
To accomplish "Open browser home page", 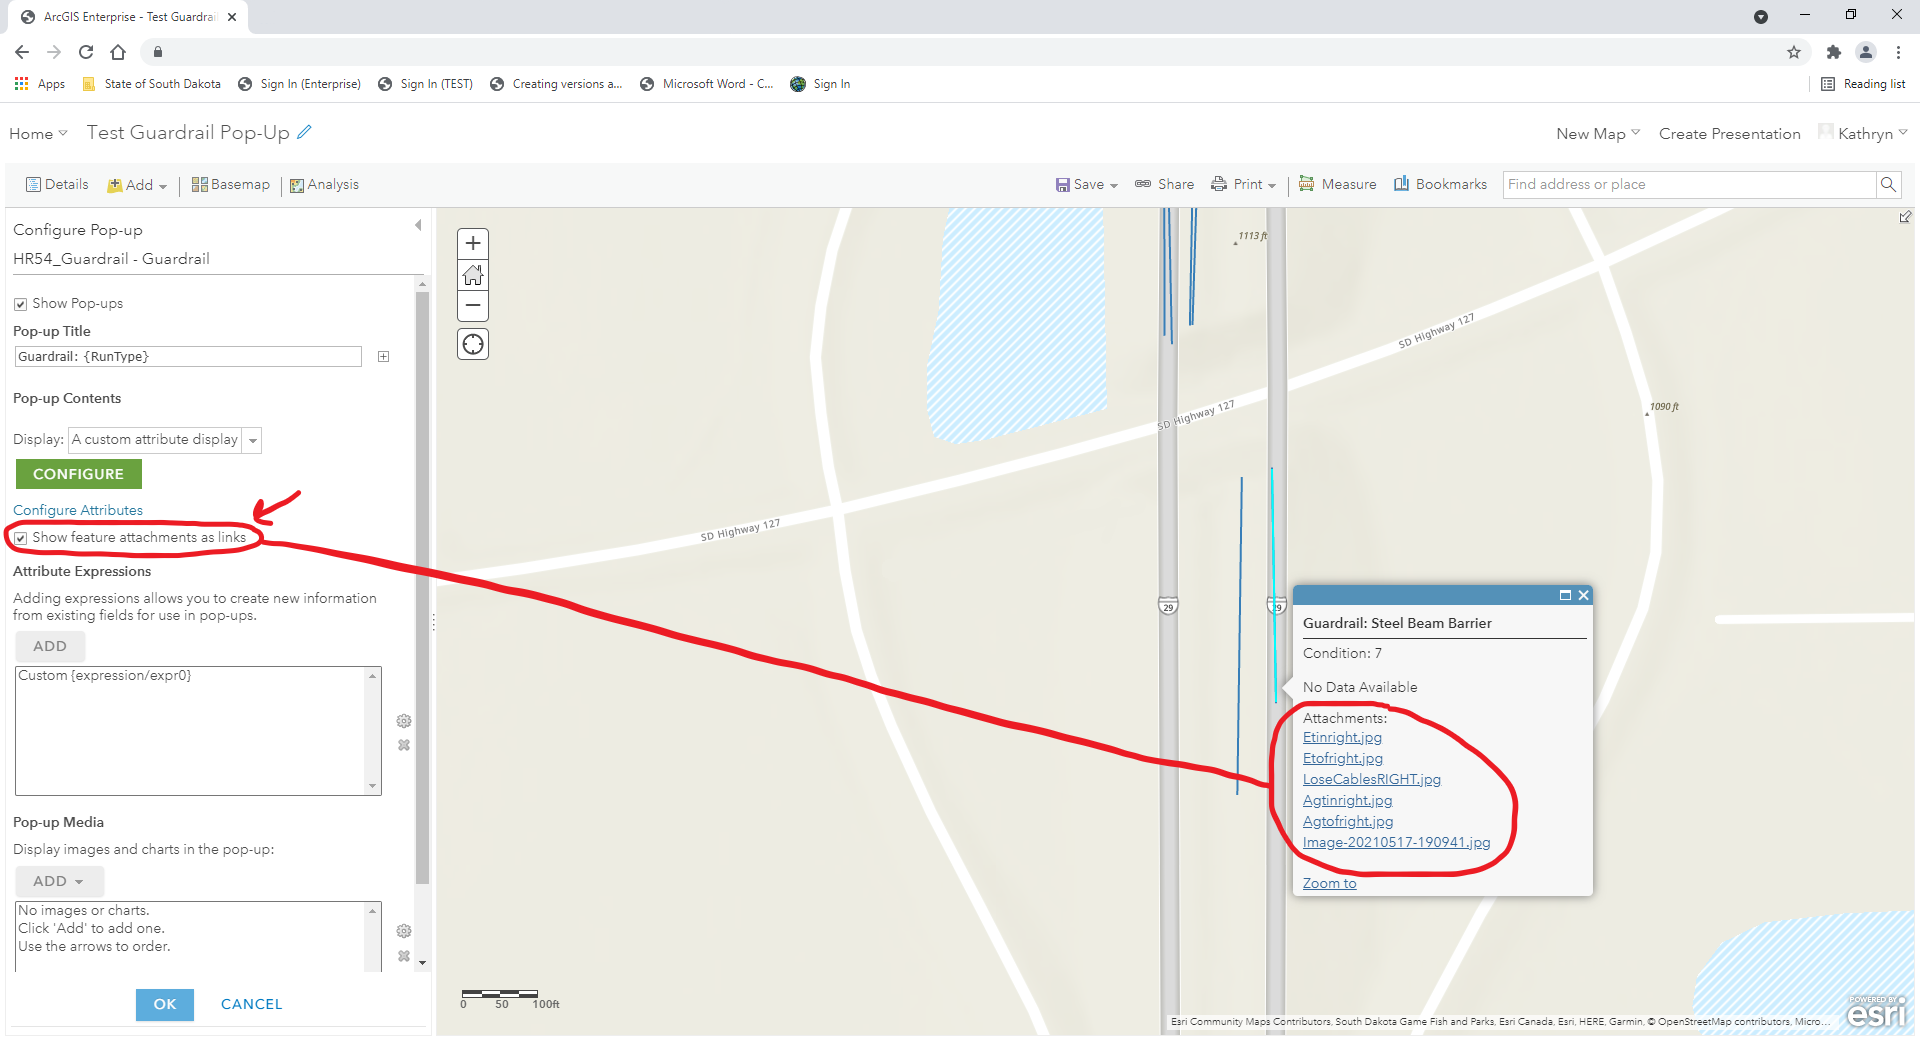I will pyautogui.click(x=118, y=52).
